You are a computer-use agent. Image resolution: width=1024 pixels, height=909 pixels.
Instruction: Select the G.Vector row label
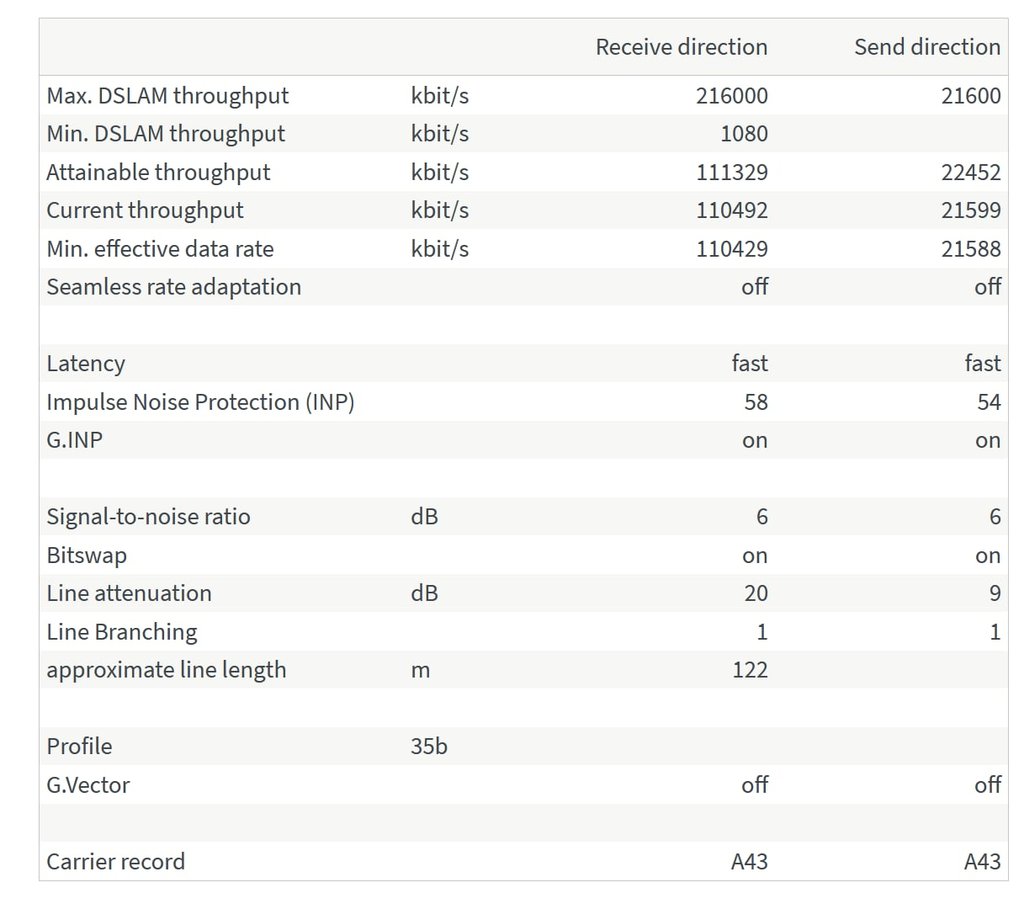88,785
